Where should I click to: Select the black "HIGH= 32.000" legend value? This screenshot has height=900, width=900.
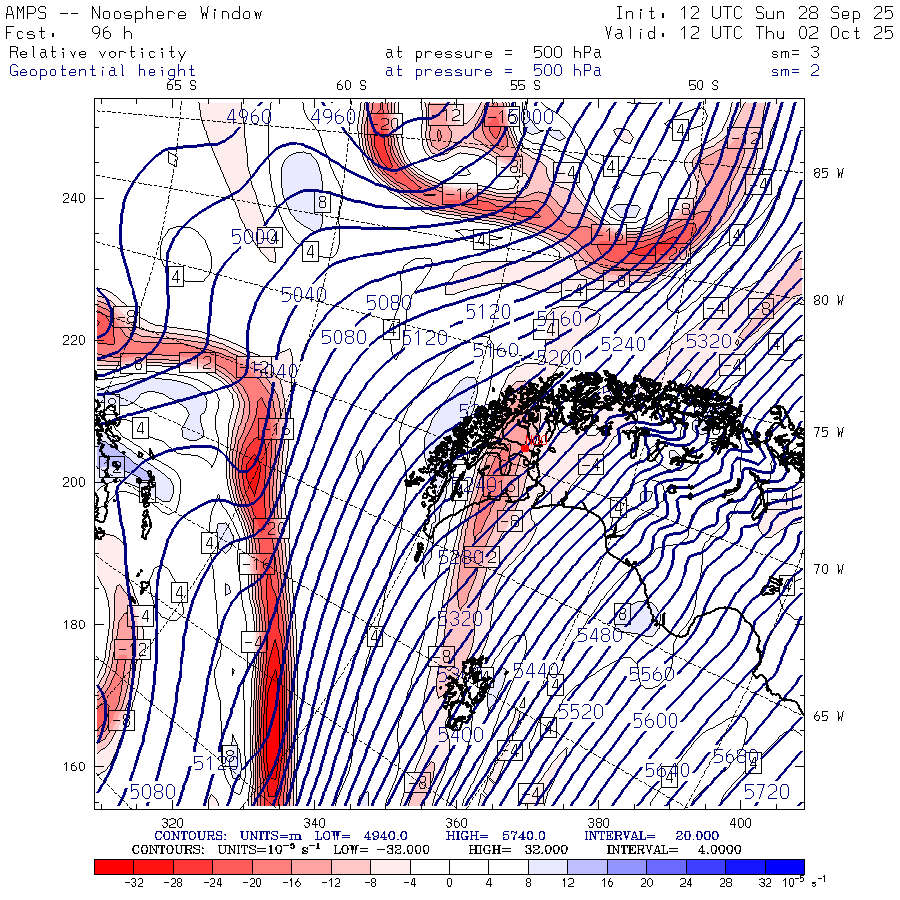click(518, 849)
